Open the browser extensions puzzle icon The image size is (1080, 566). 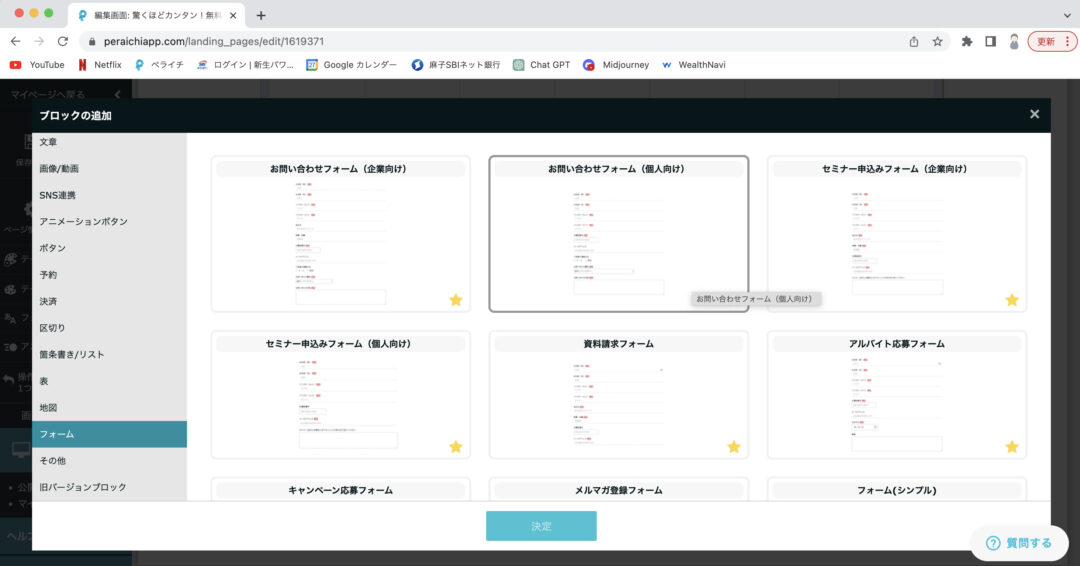point(967,41)
